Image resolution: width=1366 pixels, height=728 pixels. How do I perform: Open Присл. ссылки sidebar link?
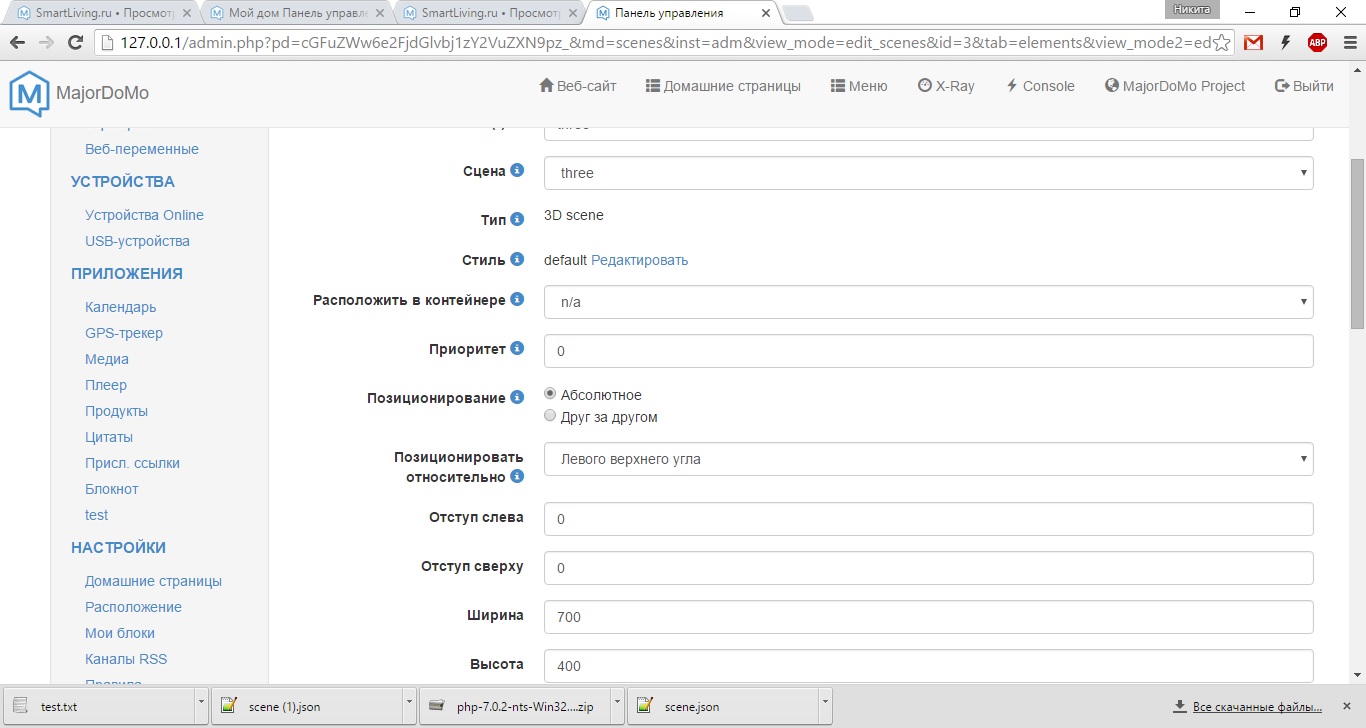pos(133,463)
